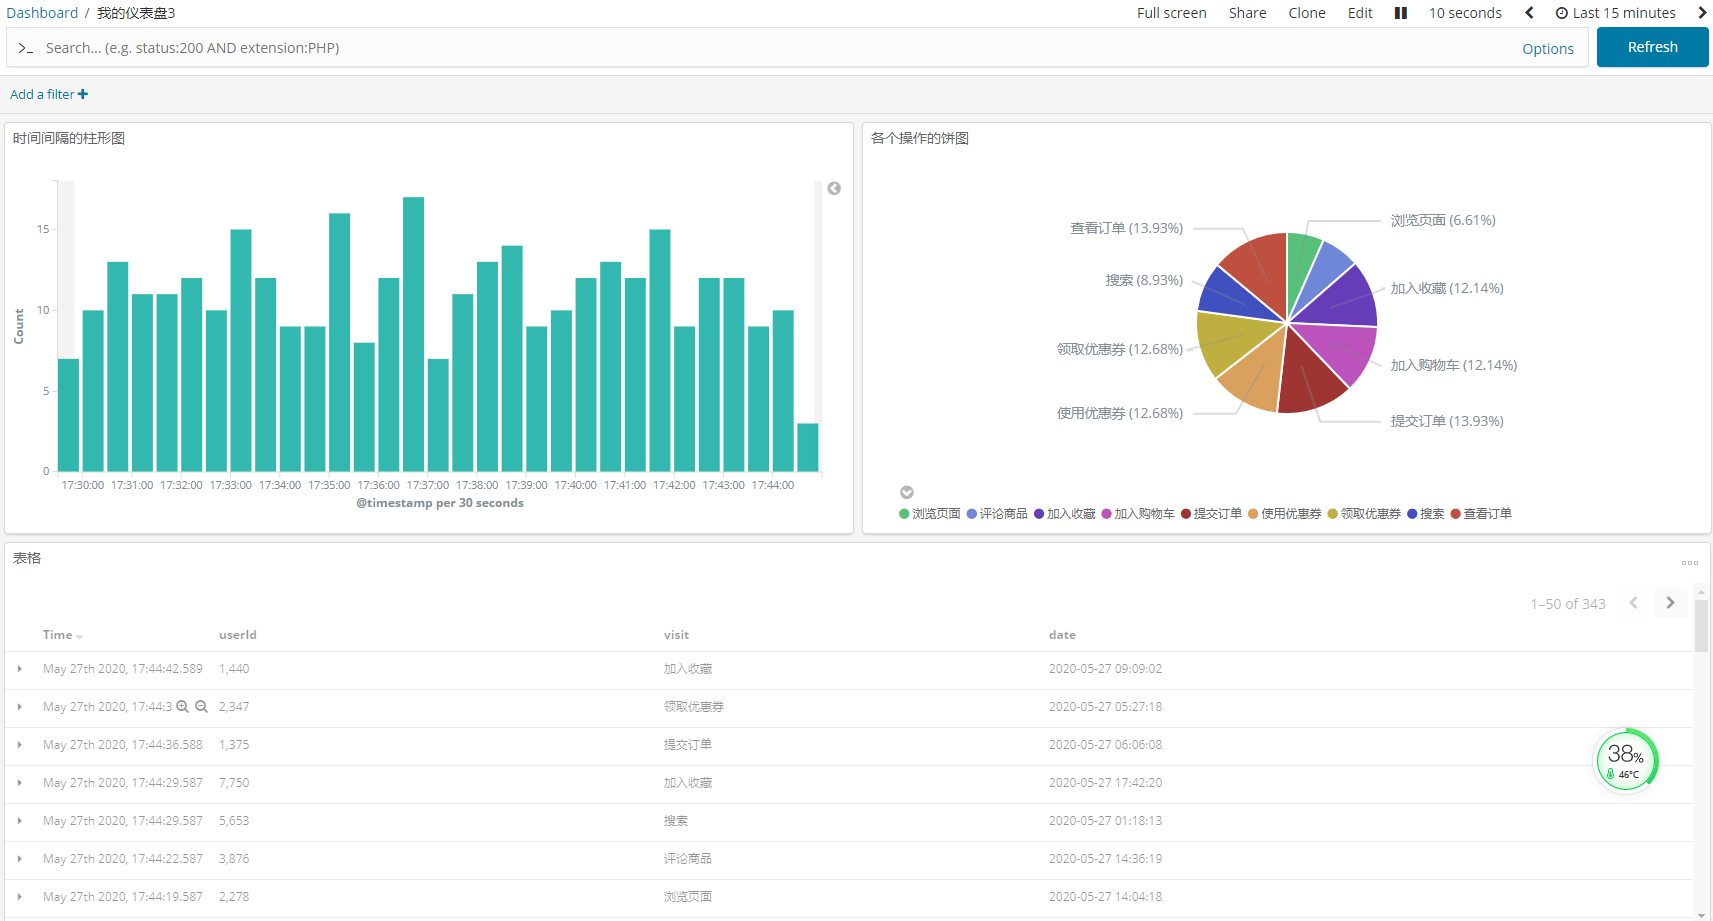1713x921 pixels.
Task: Expand the row for userId 2,278
Action: 19,897
